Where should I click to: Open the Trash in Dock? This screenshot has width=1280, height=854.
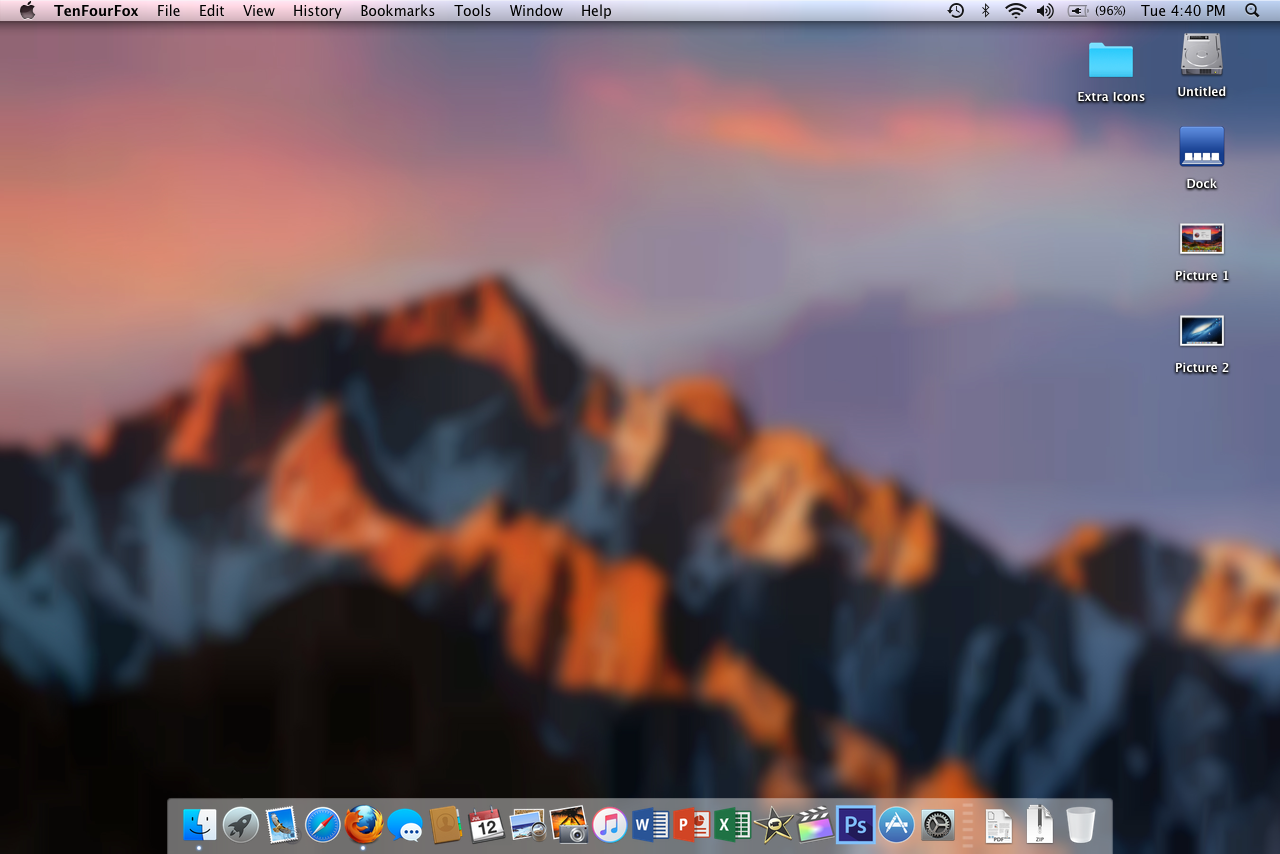pos(1081,825)
